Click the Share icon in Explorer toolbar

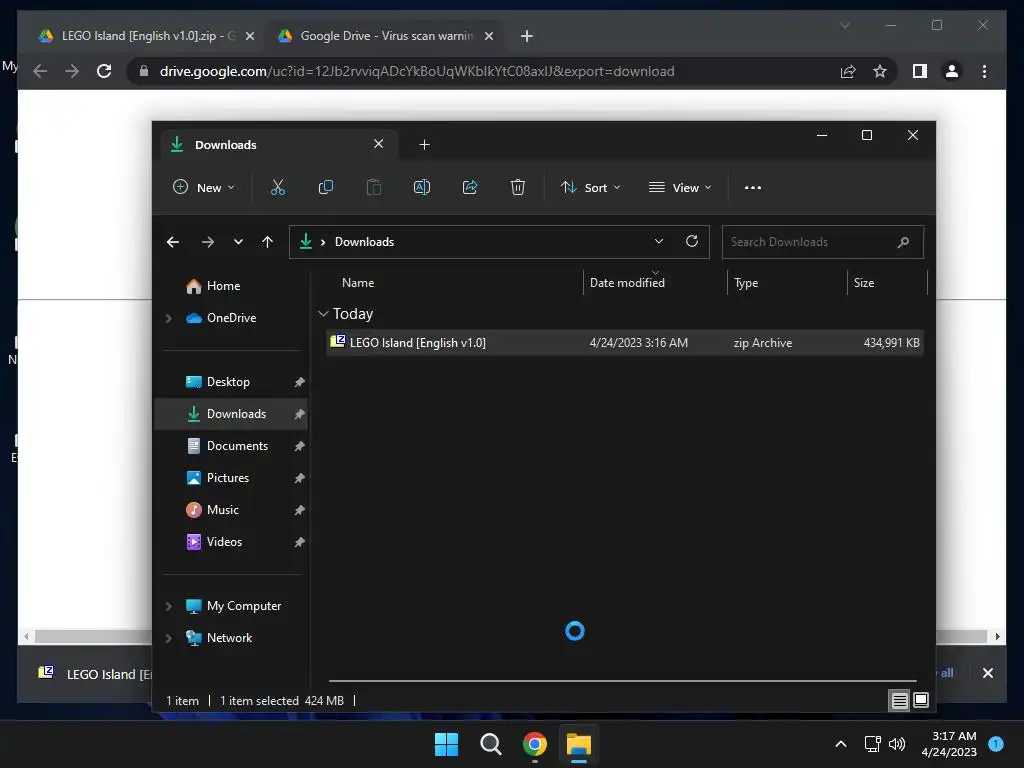coord(470,187)
